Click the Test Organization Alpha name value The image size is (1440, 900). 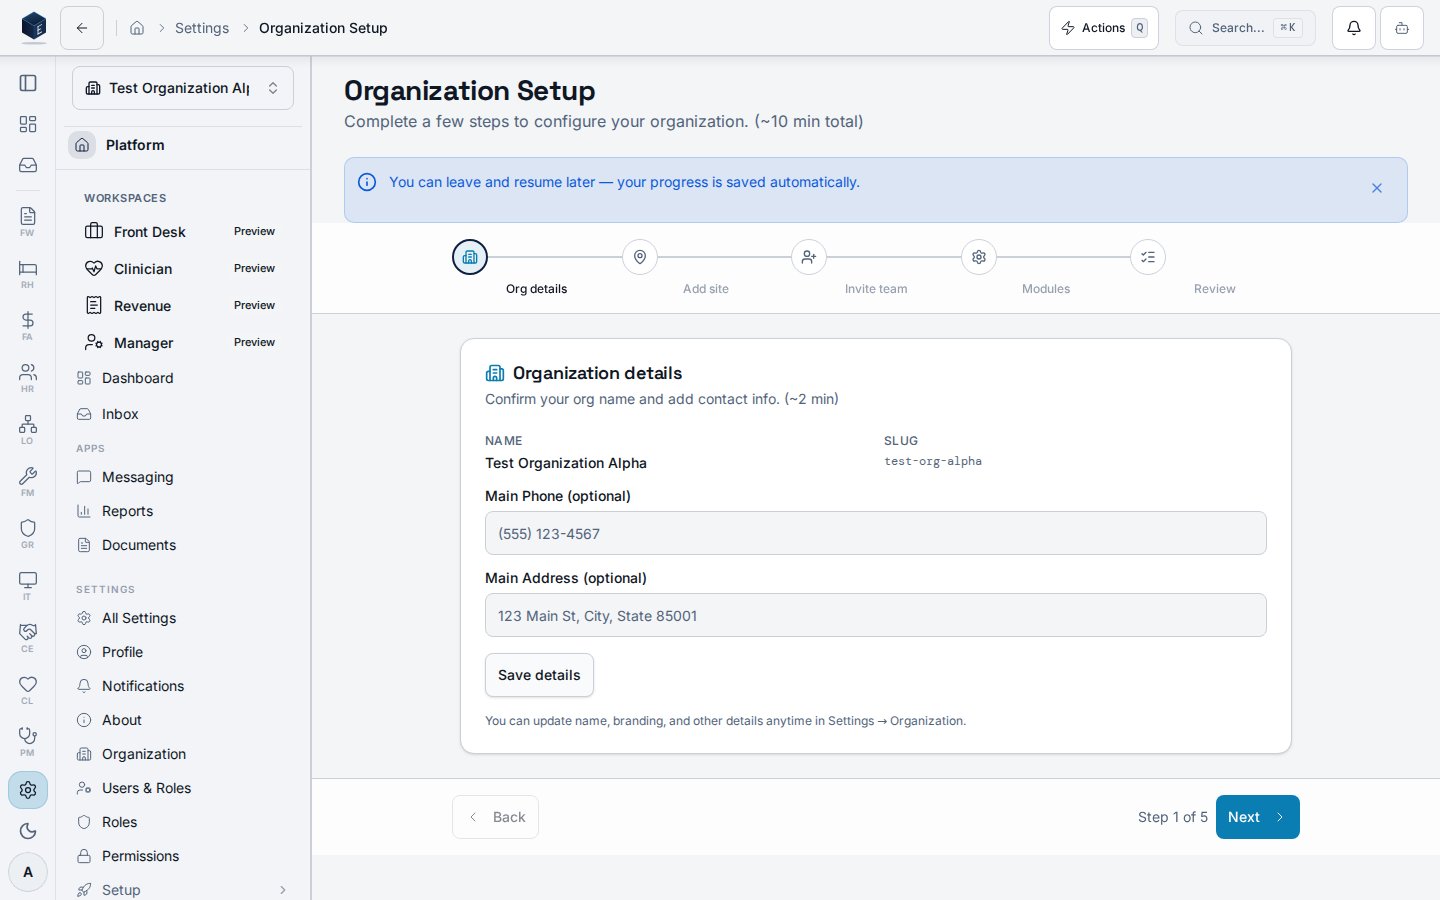[x=566, y=463]
